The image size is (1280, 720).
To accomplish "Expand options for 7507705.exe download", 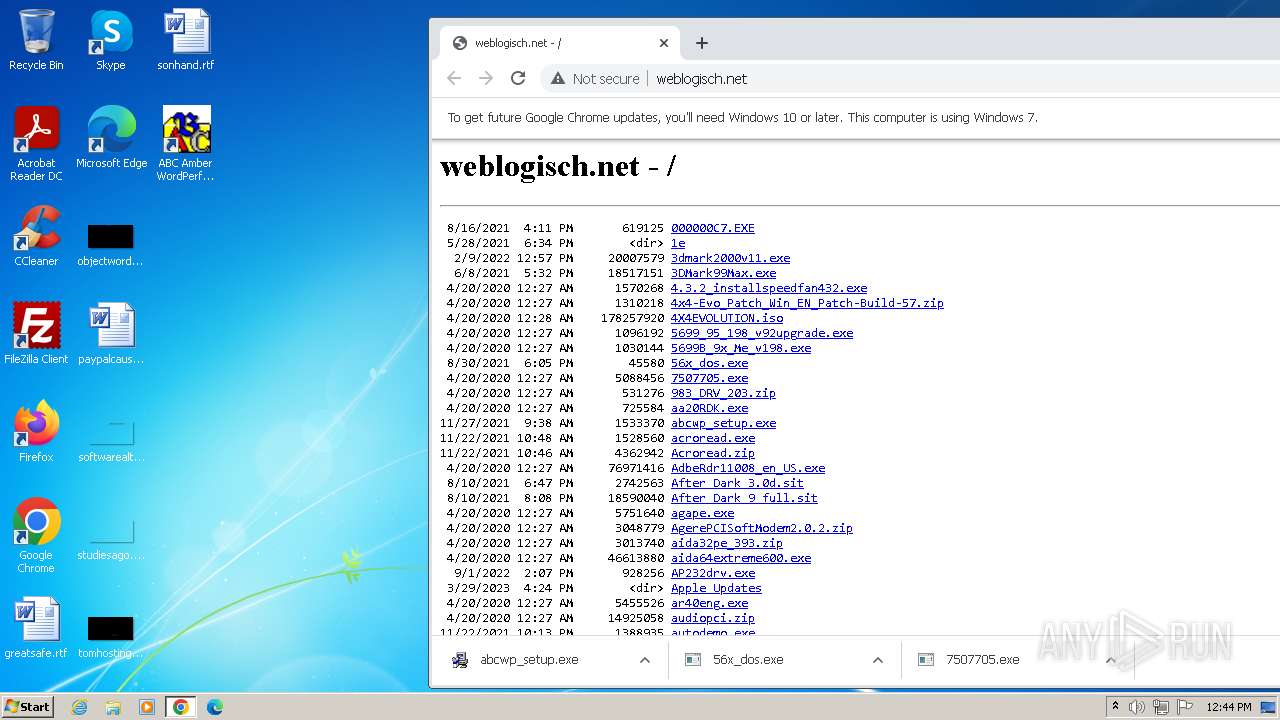I will click(x=1110, y=660).
